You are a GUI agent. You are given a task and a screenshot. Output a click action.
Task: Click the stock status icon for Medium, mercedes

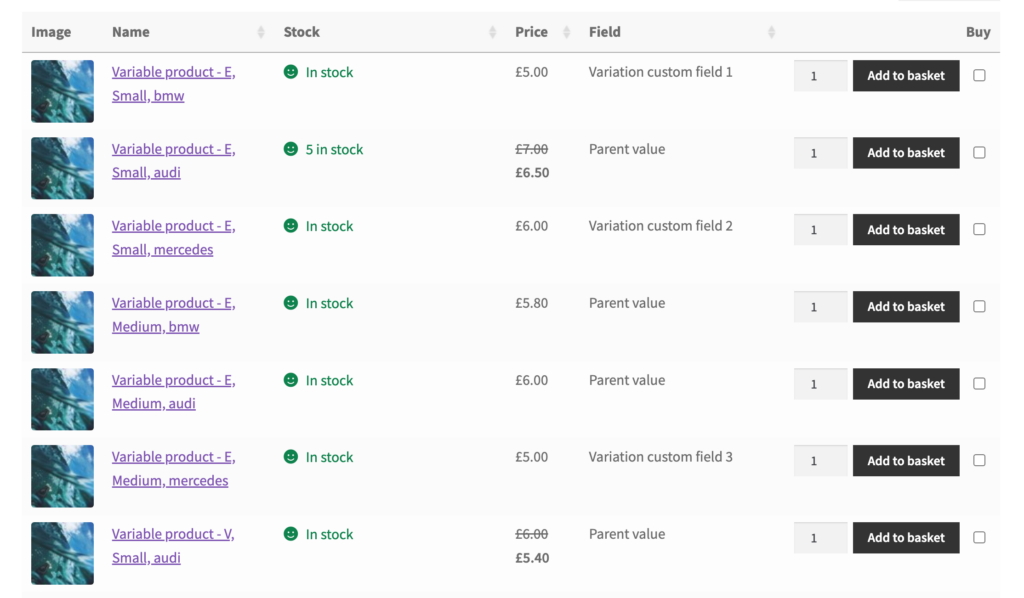(x=290, y=457)
